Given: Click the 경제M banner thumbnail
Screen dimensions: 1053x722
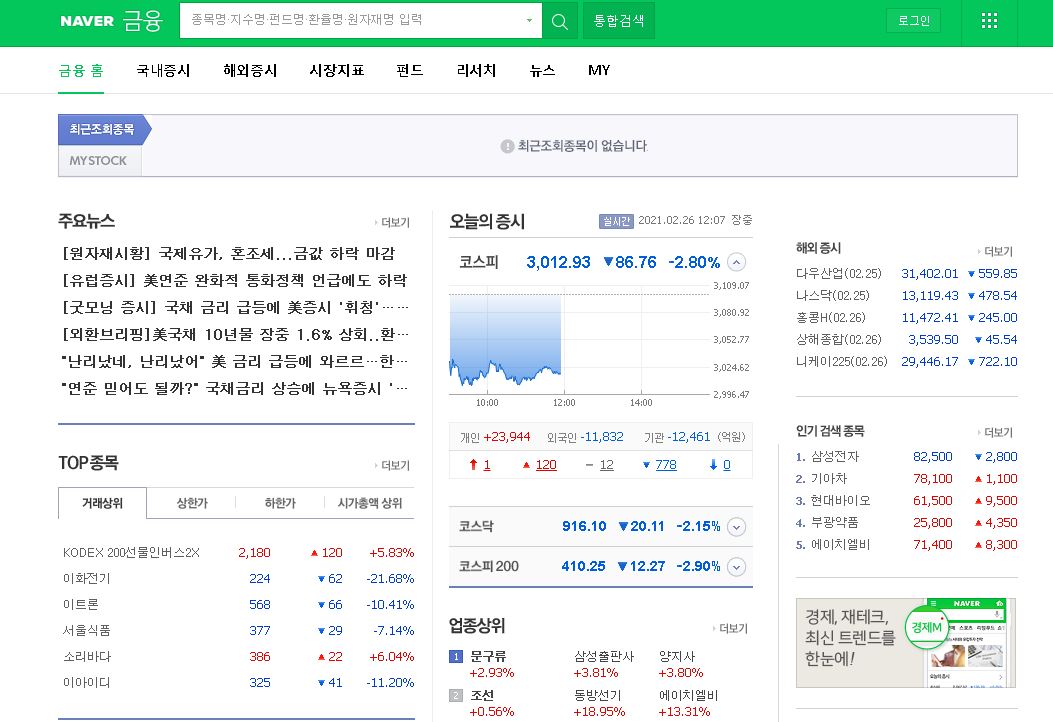Looking at the screenshot, I should click(905, 643).
